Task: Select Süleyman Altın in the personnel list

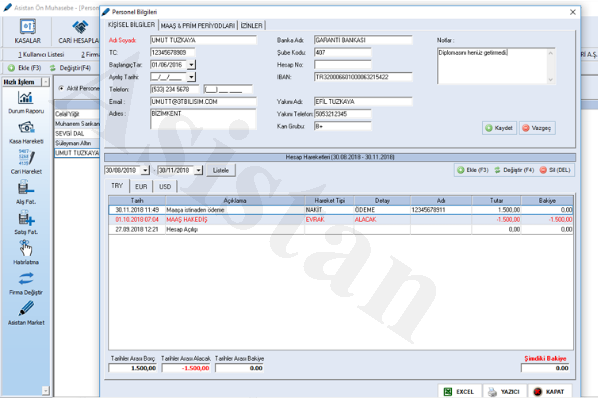Action: coord(77,143)
